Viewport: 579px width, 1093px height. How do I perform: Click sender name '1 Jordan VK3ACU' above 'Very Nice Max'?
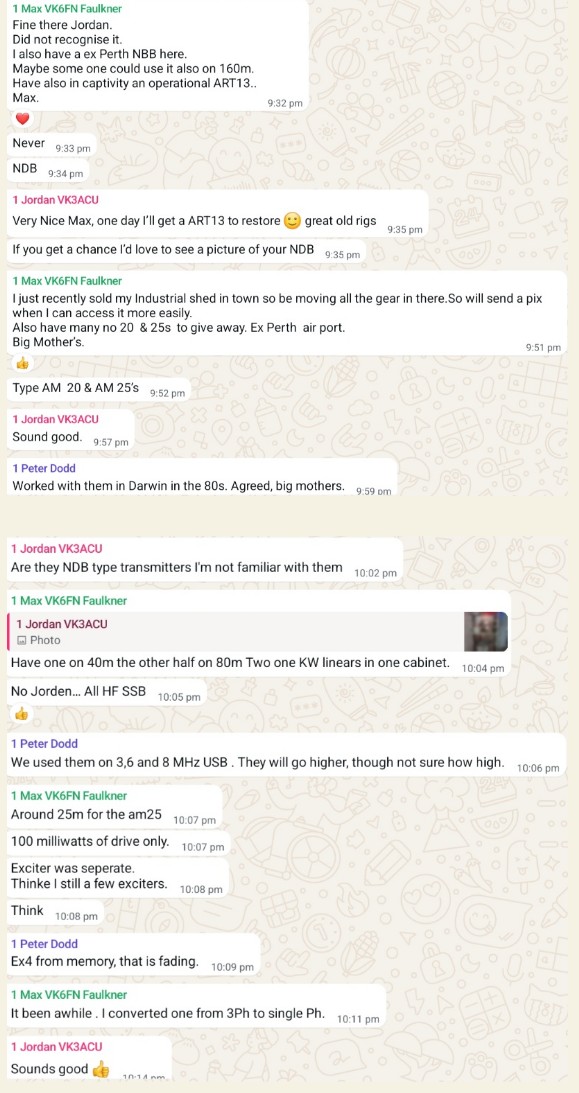(x=56, y=200)
